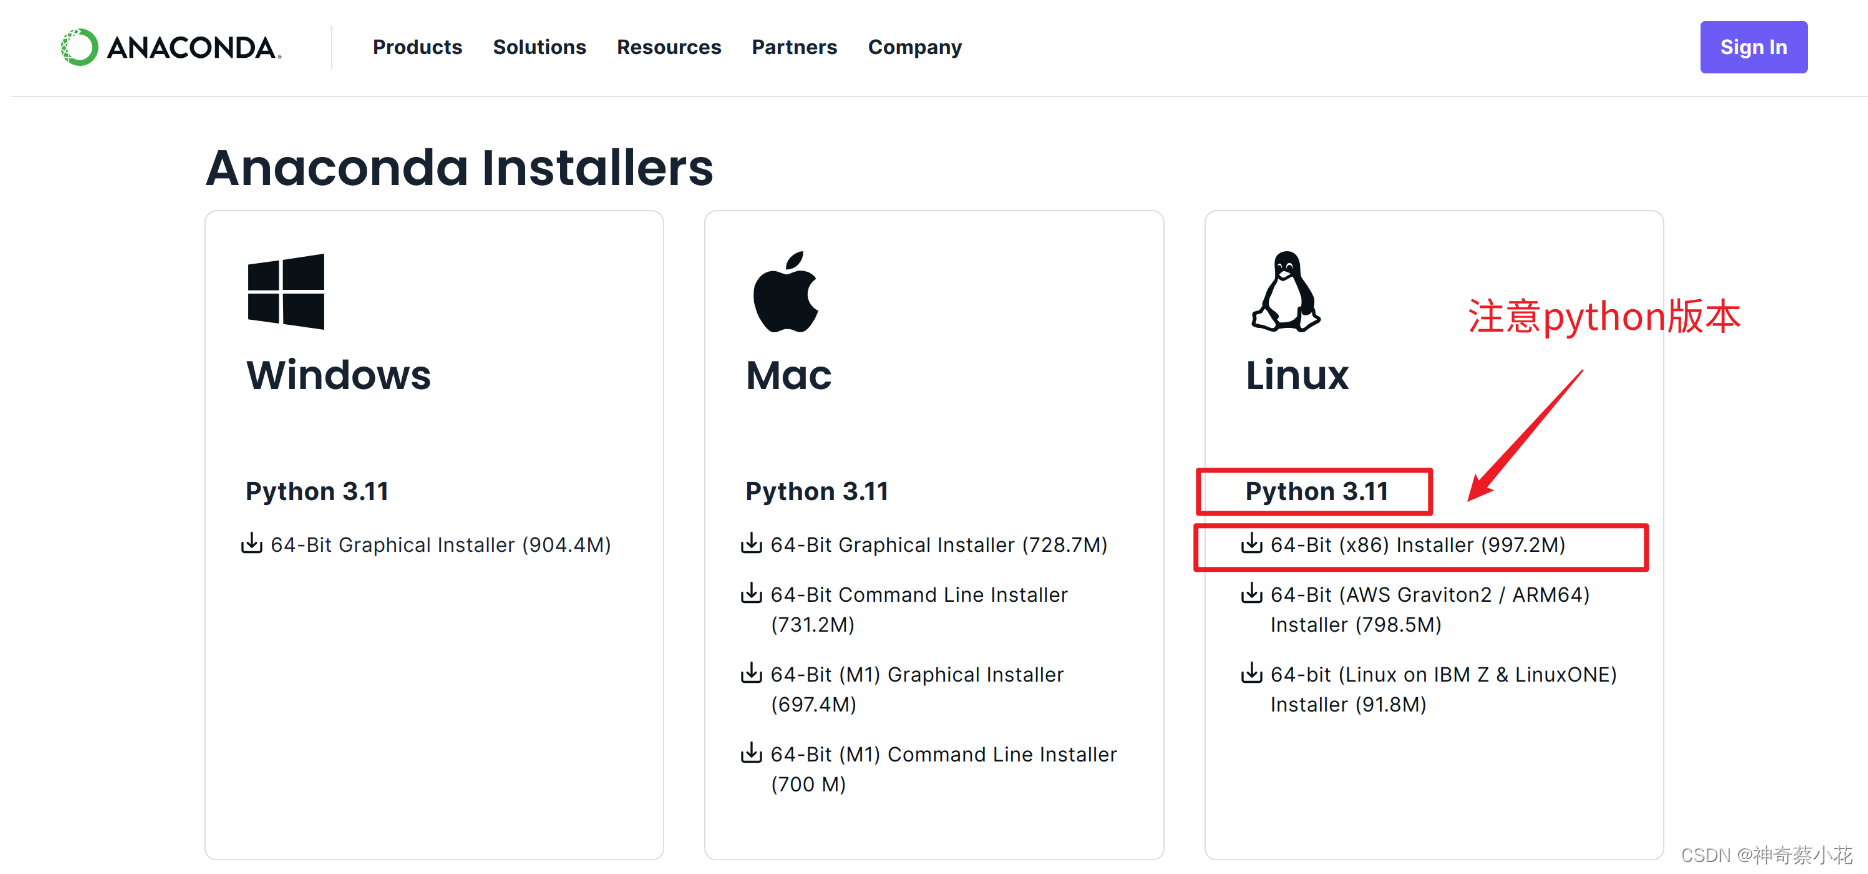Click download icon beside Mac 64-Bit Graphical Installer (728.7M)
This screenshot has width=1868, height=874.
click(x=751, y=544)
